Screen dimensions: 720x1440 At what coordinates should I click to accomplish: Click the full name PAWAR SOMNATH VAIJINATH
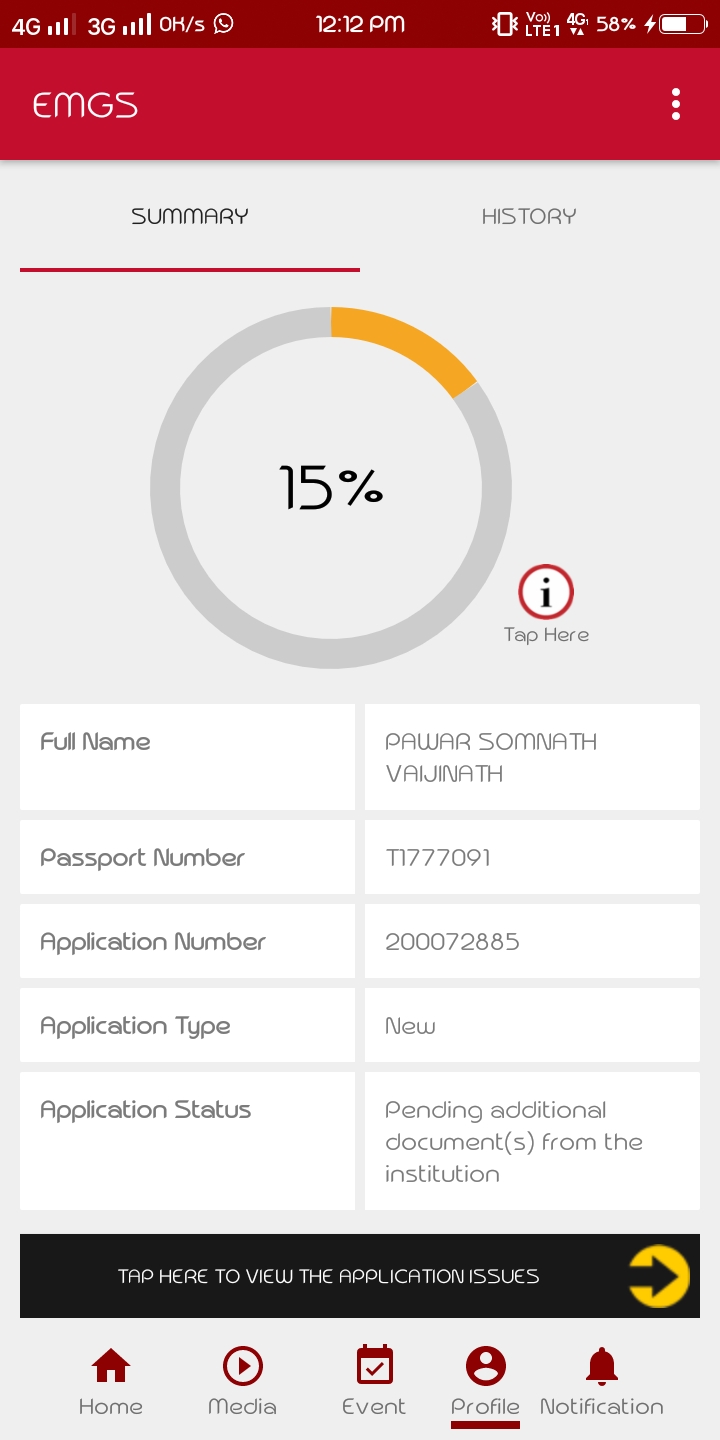point(490,757)
